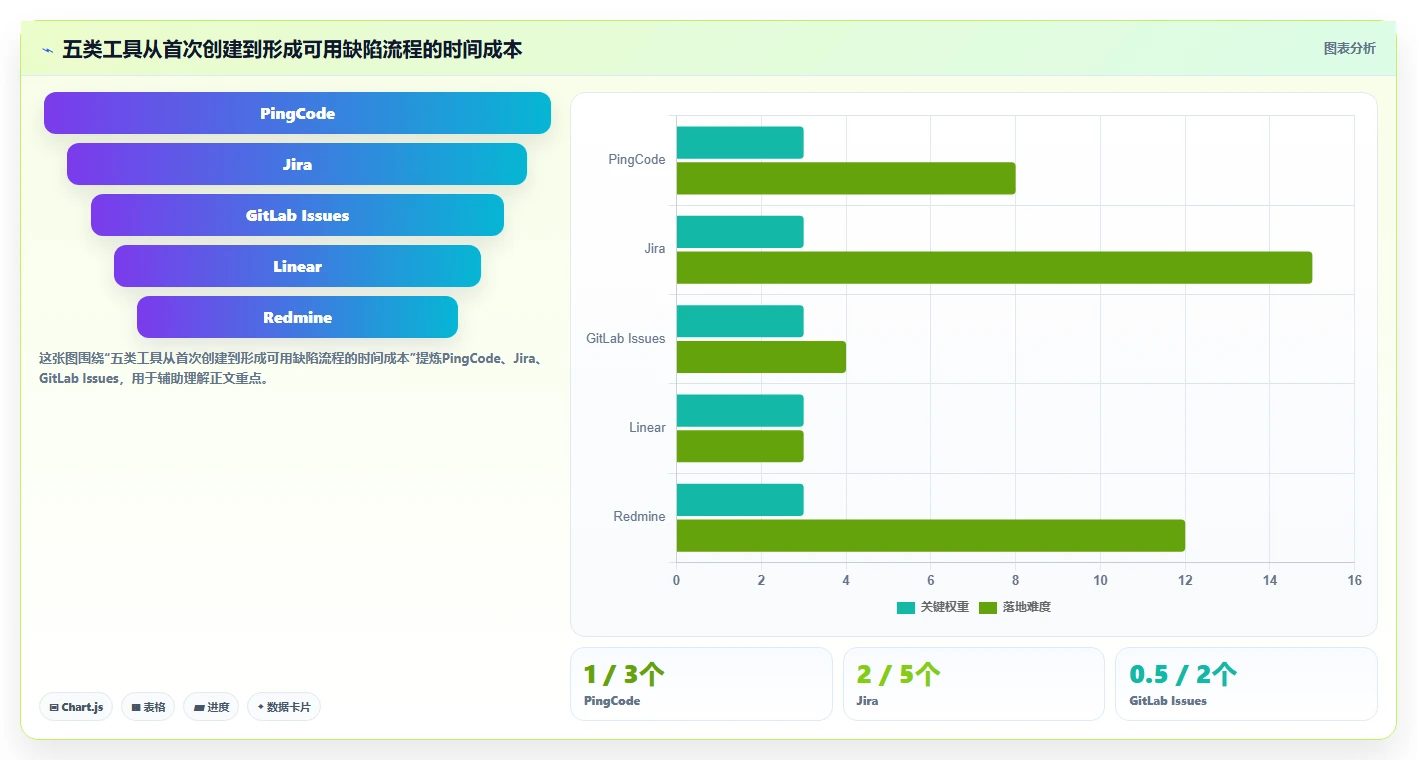The image size is (1417, 760).
Task: Click the 图表分析 label in header
Action: pos(1349,49)
